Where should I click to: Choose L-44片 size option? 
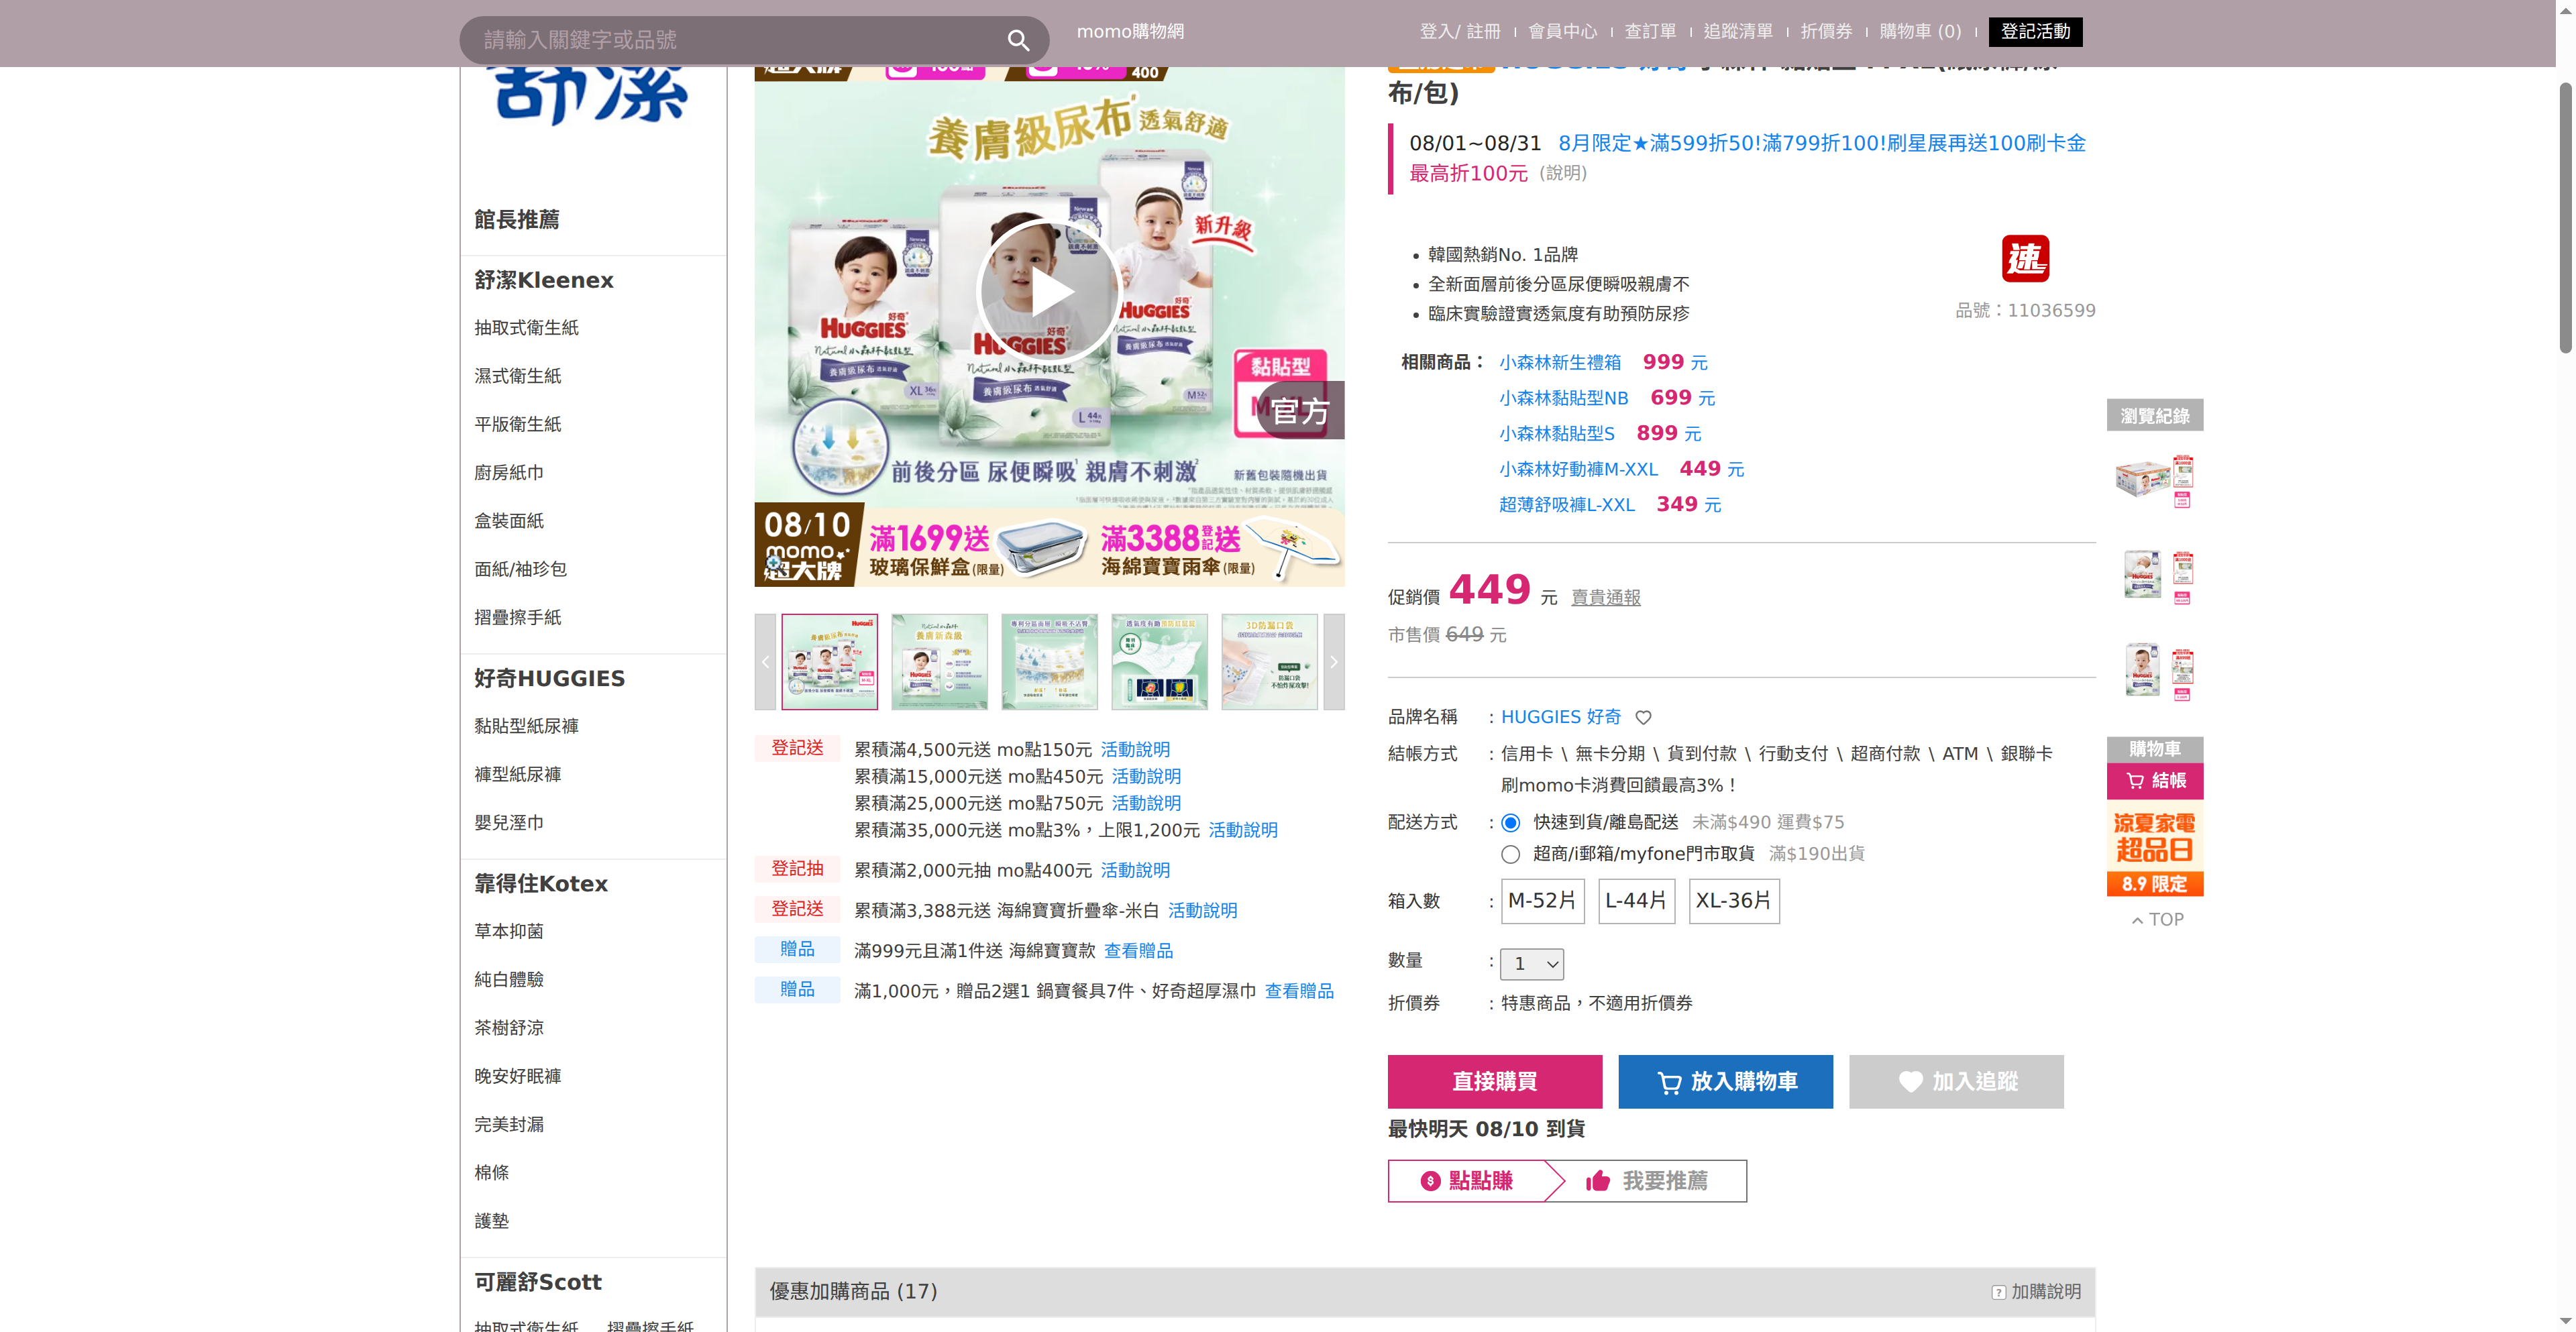point(1636,901)
